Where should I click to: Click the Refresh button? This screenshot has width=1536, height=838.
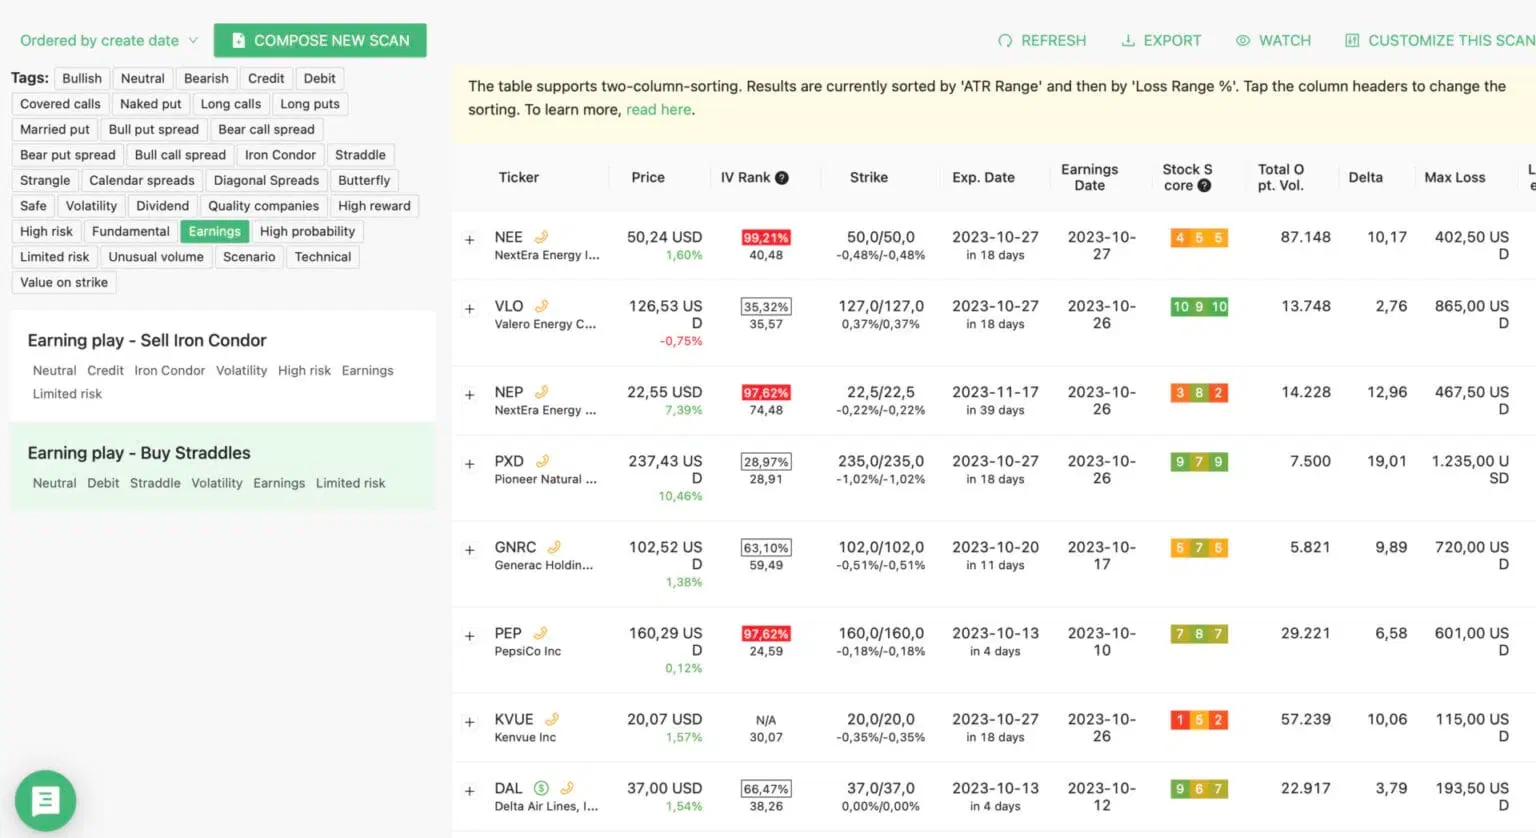[x=1041, y=40]
